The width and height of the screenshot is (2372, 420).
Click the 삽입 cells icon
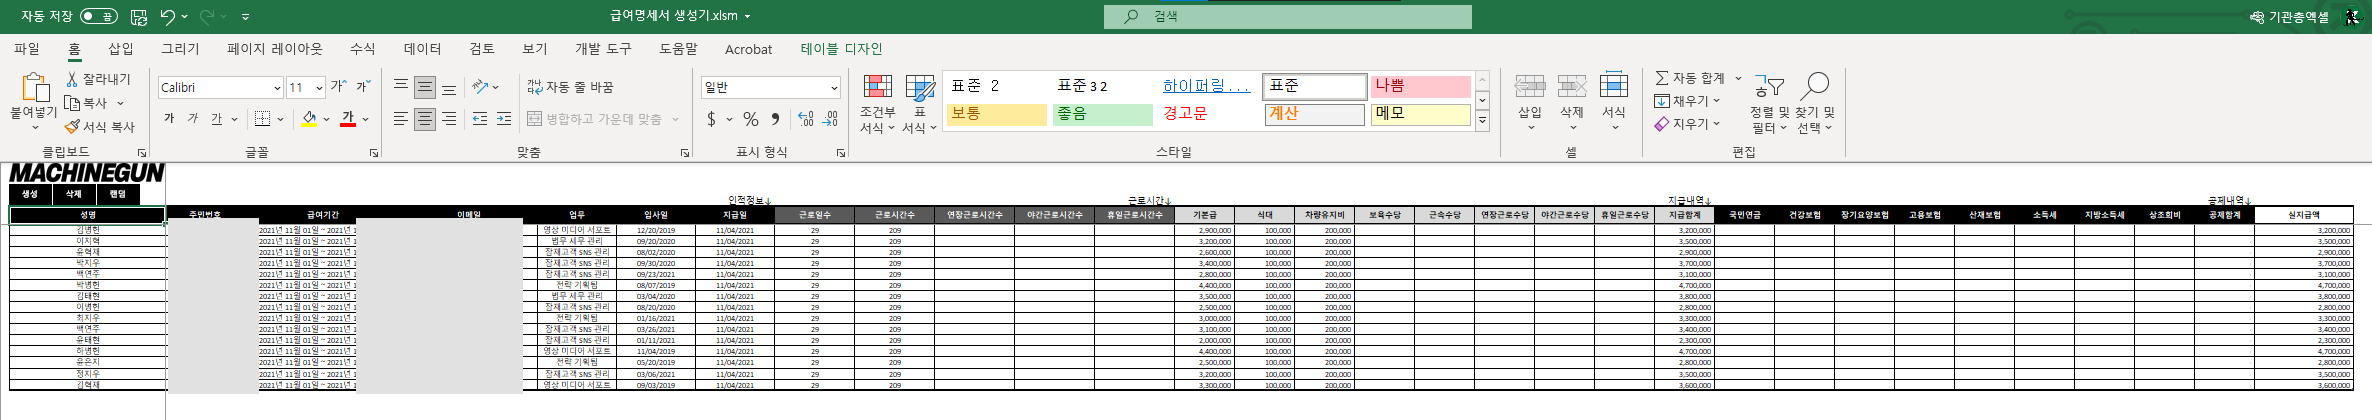click(x=1530, y=87)
